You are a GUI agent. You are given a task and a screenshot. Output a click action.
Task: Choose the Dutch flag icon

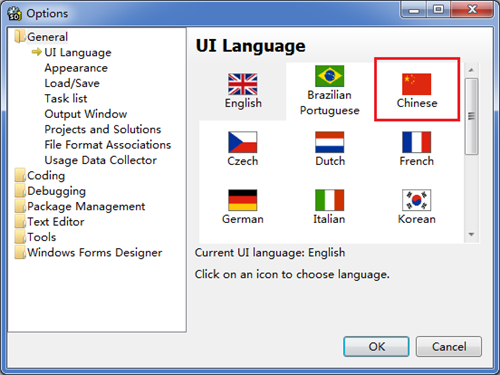coord(329,142)
